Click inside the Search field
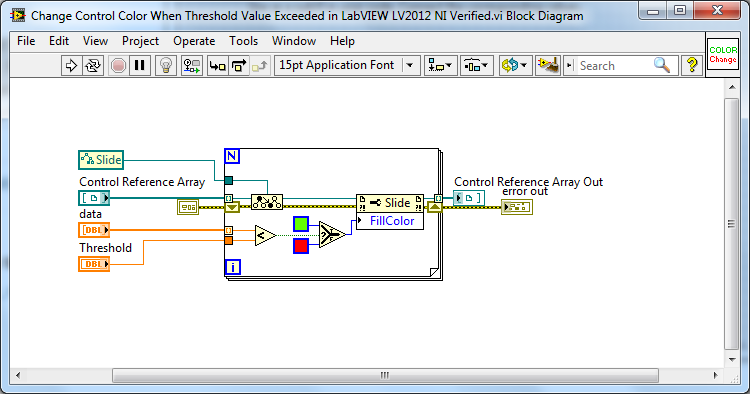The width and height of the screenshot is (750, 394). [614, 66]
